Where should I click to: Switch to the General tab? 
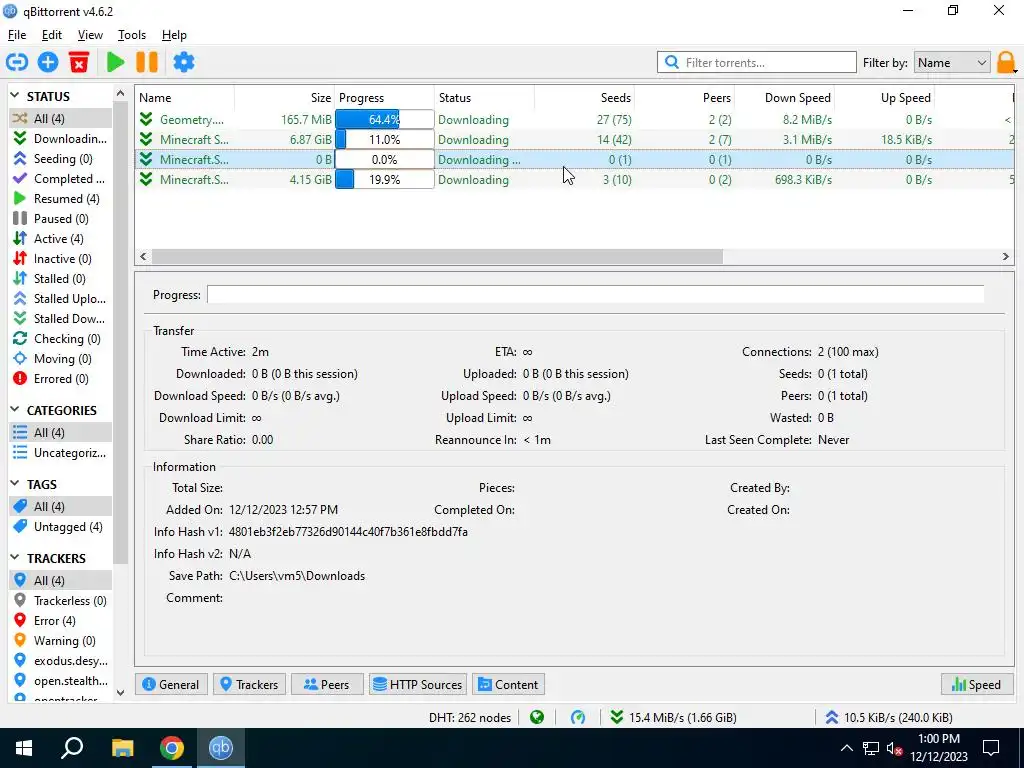click(171, 684)
